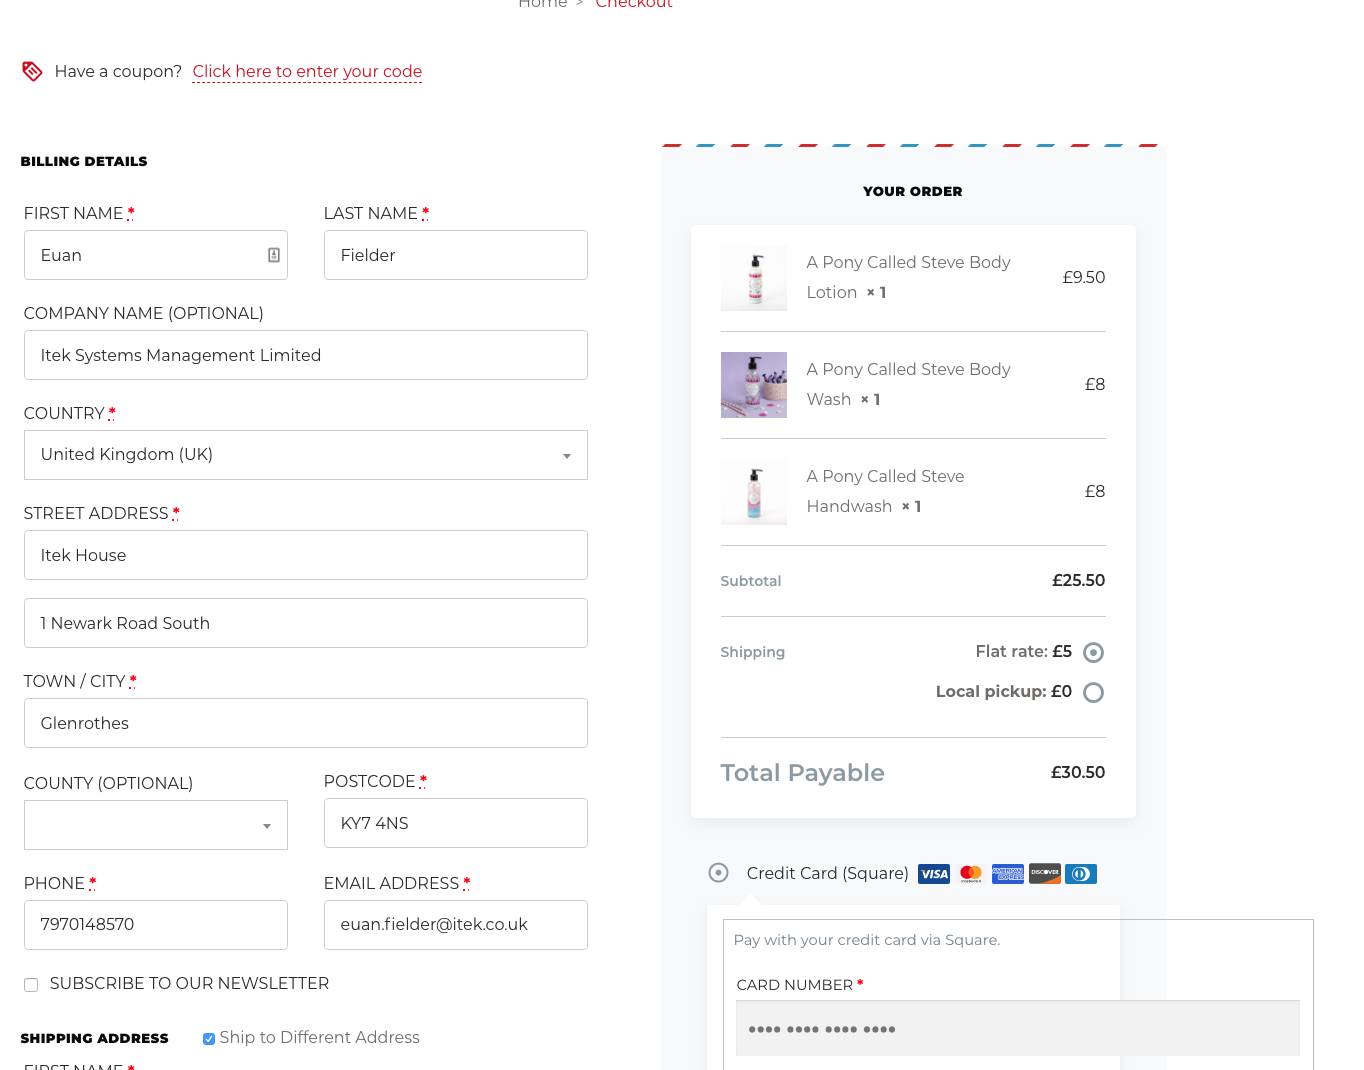Click the Mastercard logo
This screenshot has width=1364, height=1070.
click(971, 874)
